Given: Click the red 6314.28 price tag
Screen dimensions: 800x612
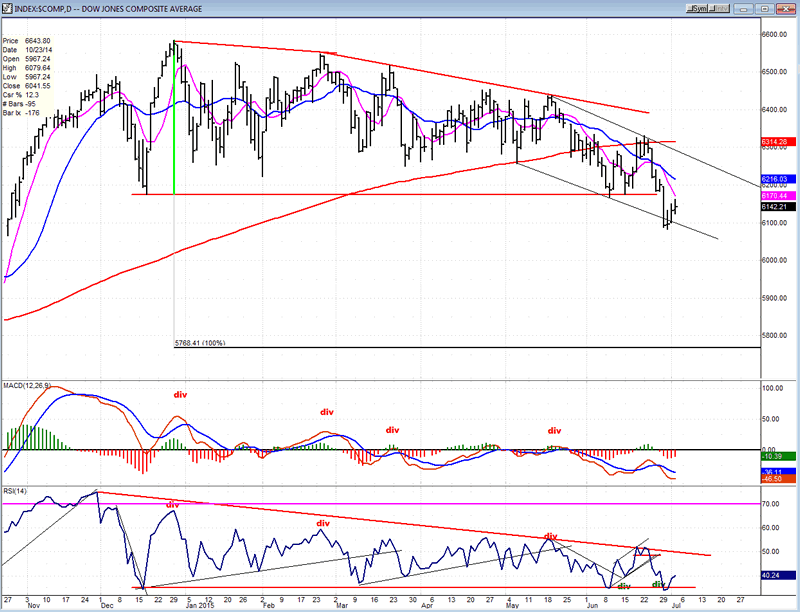Looking at the screenshot, I should pyautogui.click(x=778, y=143).
